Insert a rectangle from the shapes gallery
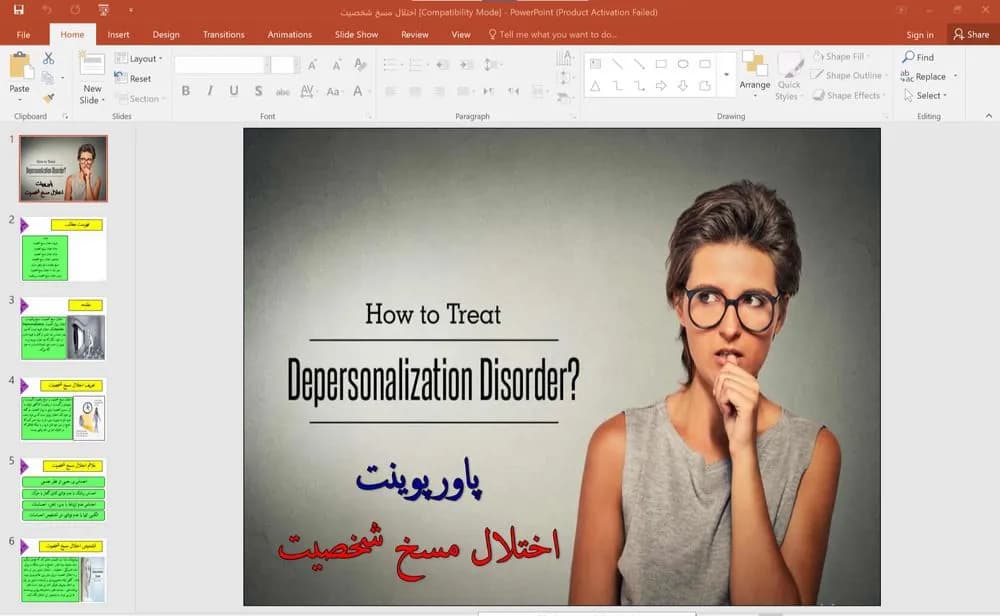 [x=661, y=64]
